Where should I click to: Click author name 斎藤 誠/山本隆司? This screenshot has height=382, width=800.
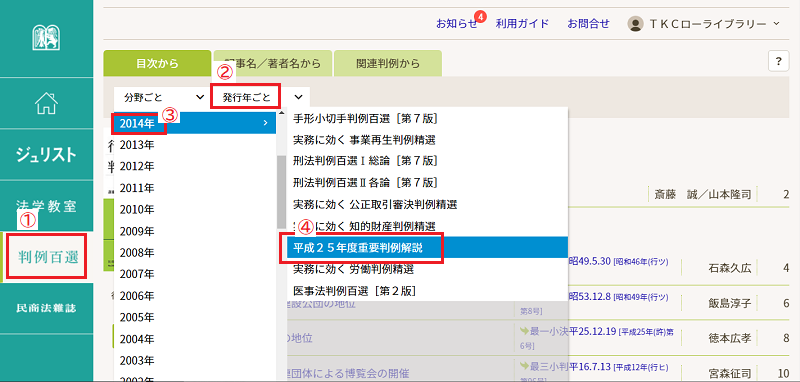click(x=702, y=194)
